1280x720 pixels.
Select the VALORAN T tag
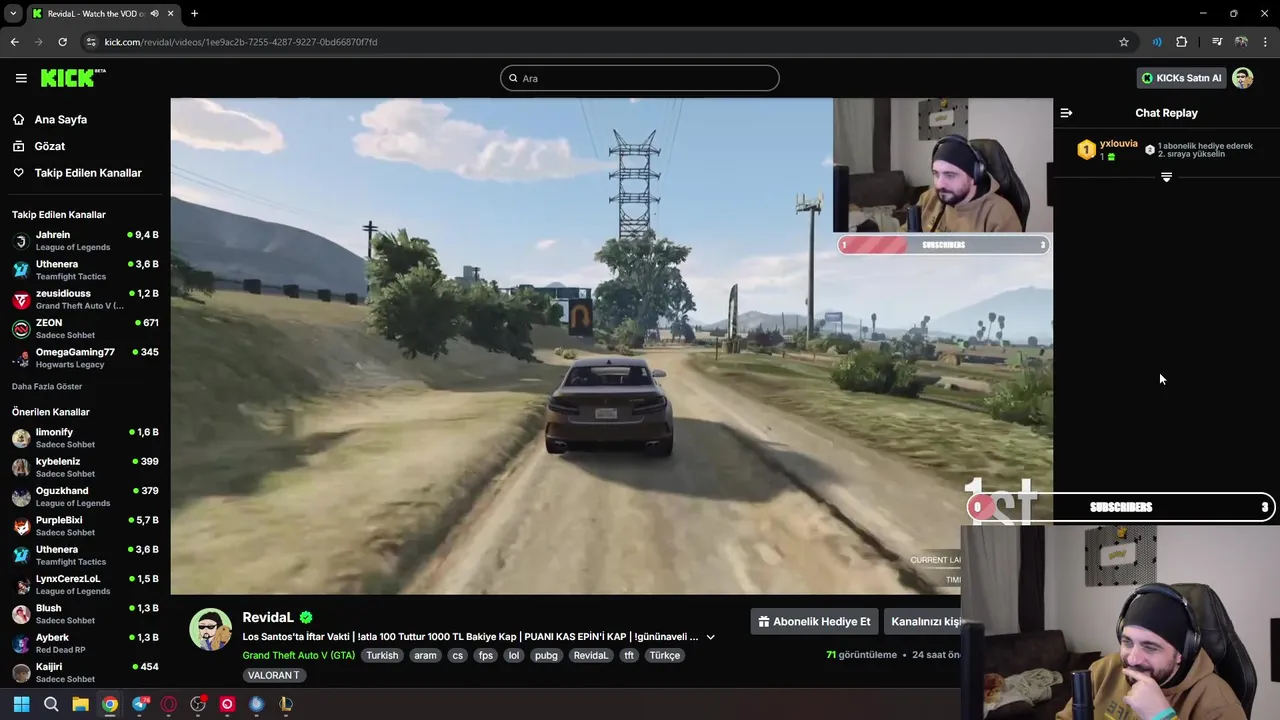click(274, 675)
